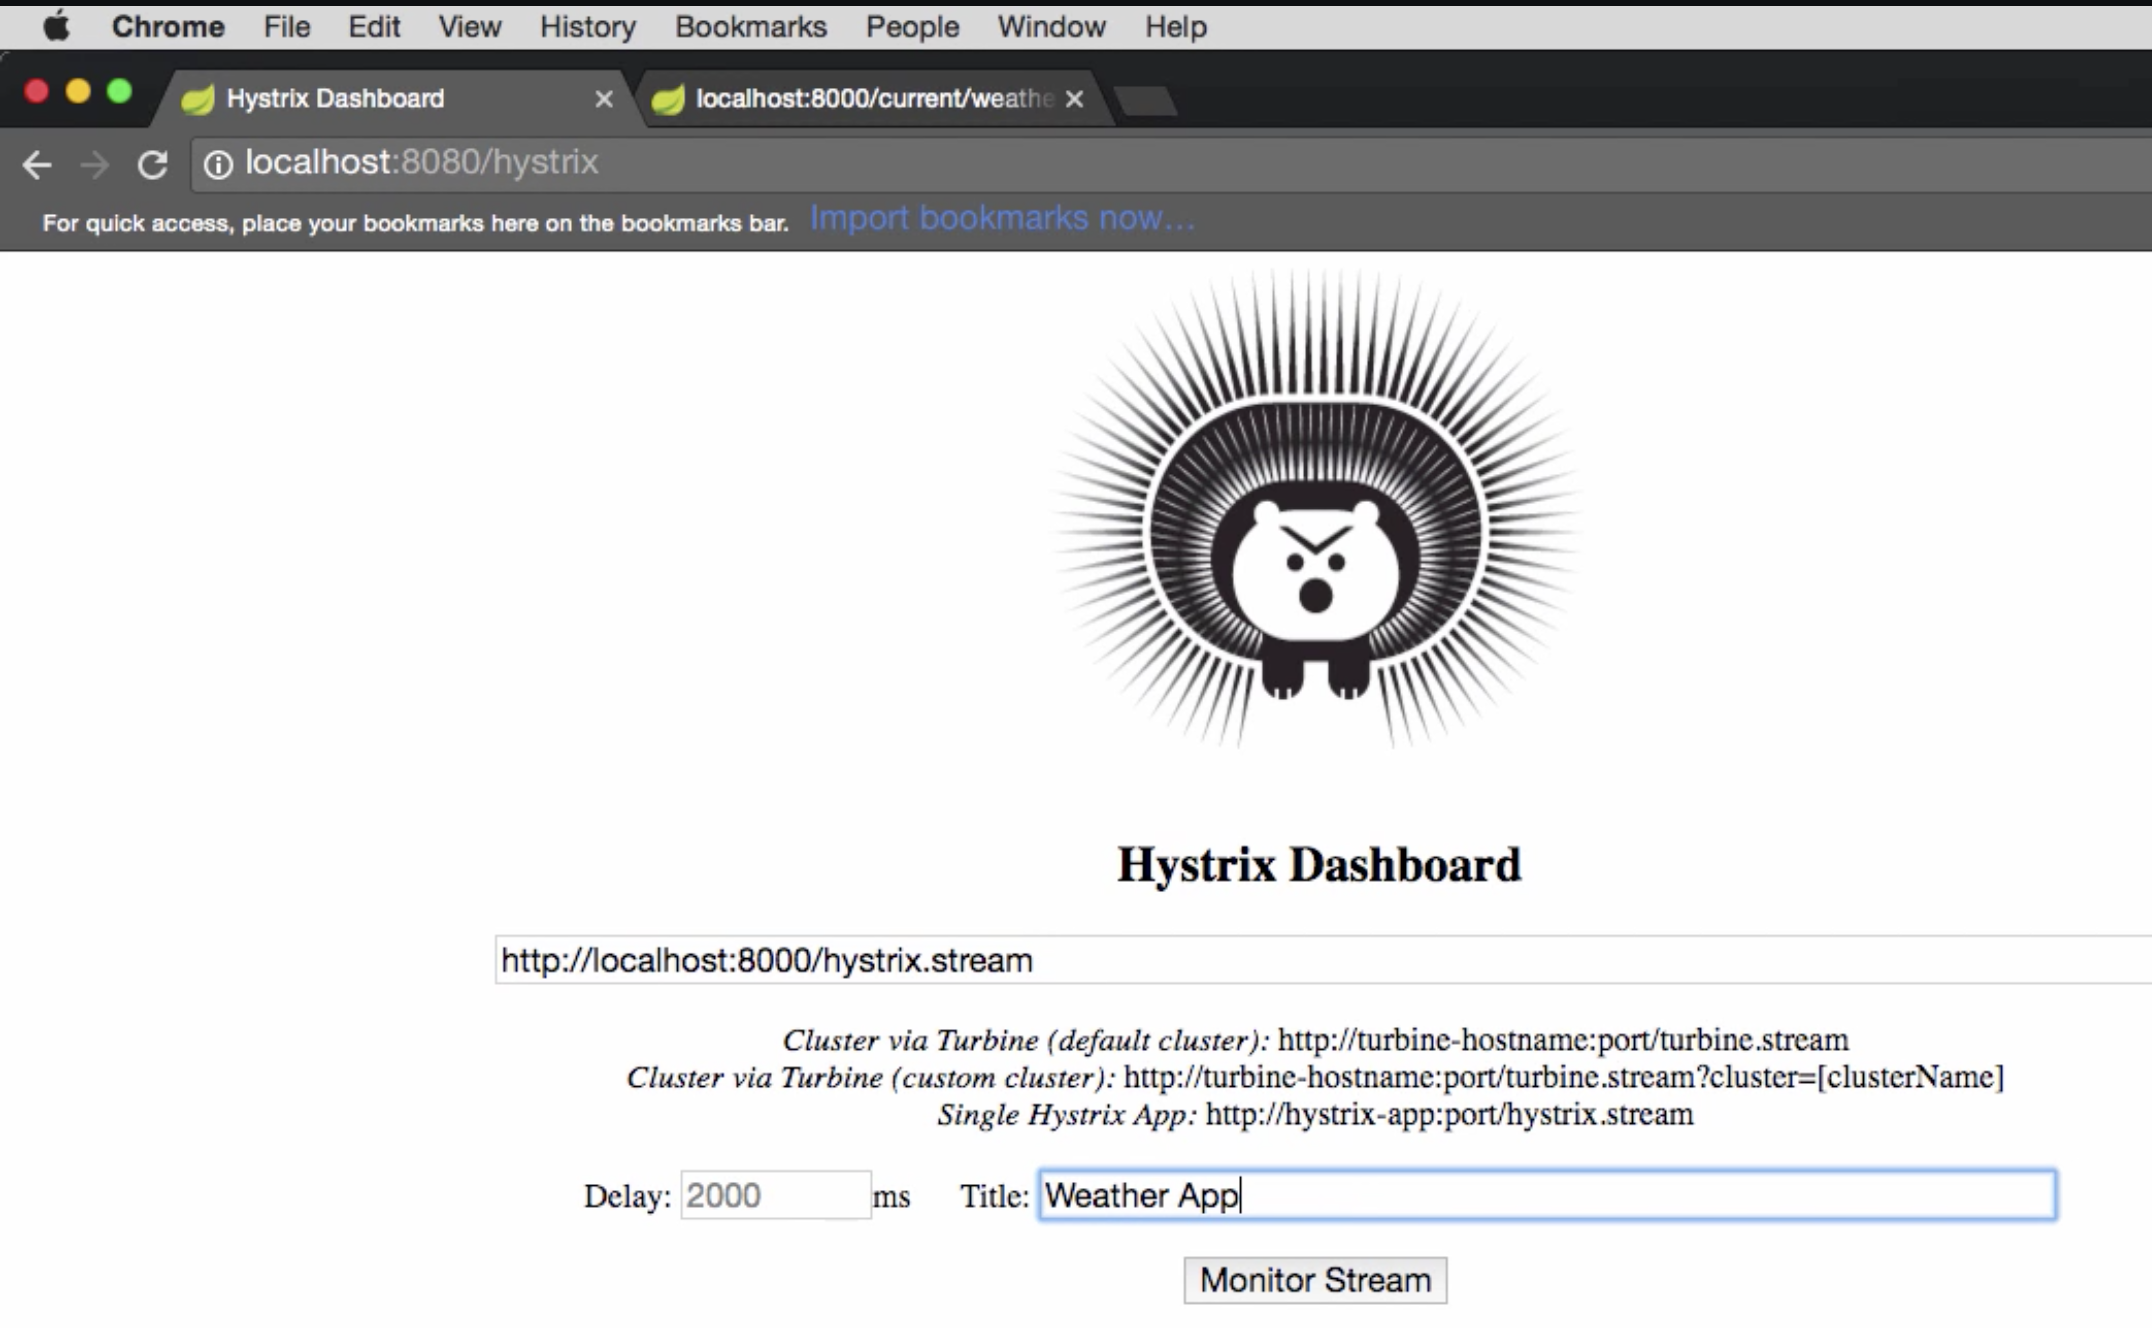
Task: Click the site info icon in address bar
Action: tap(218, 164)
